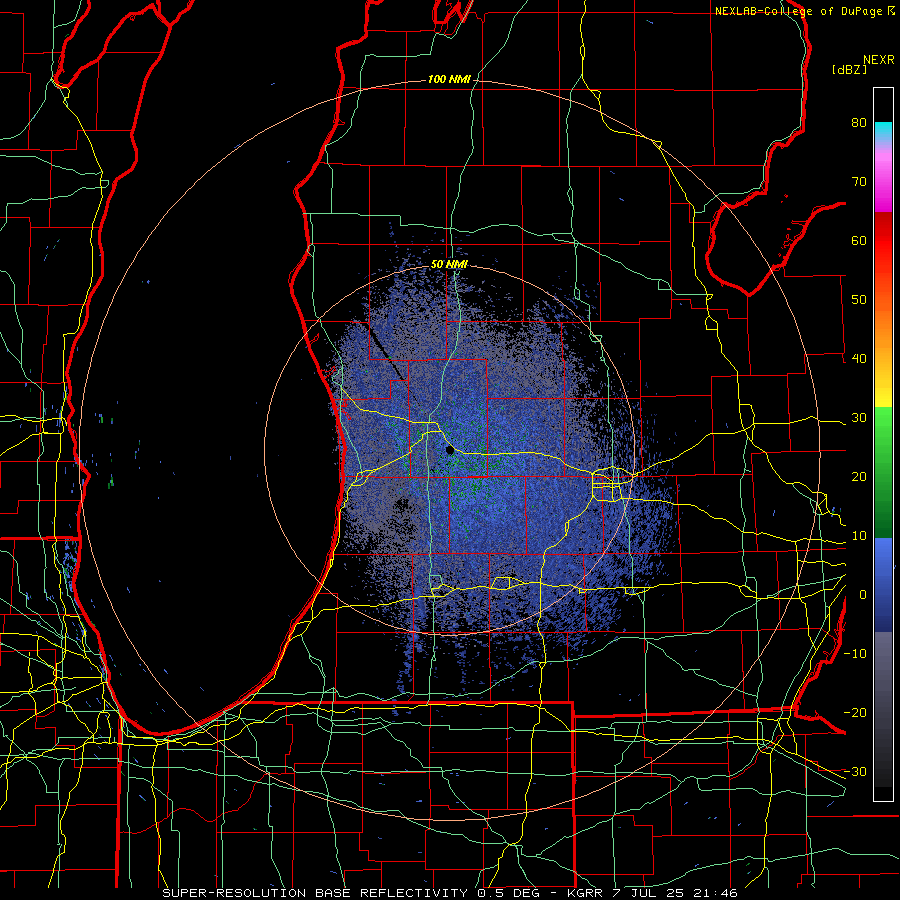Click the green section of the color bar

point(883,472)
